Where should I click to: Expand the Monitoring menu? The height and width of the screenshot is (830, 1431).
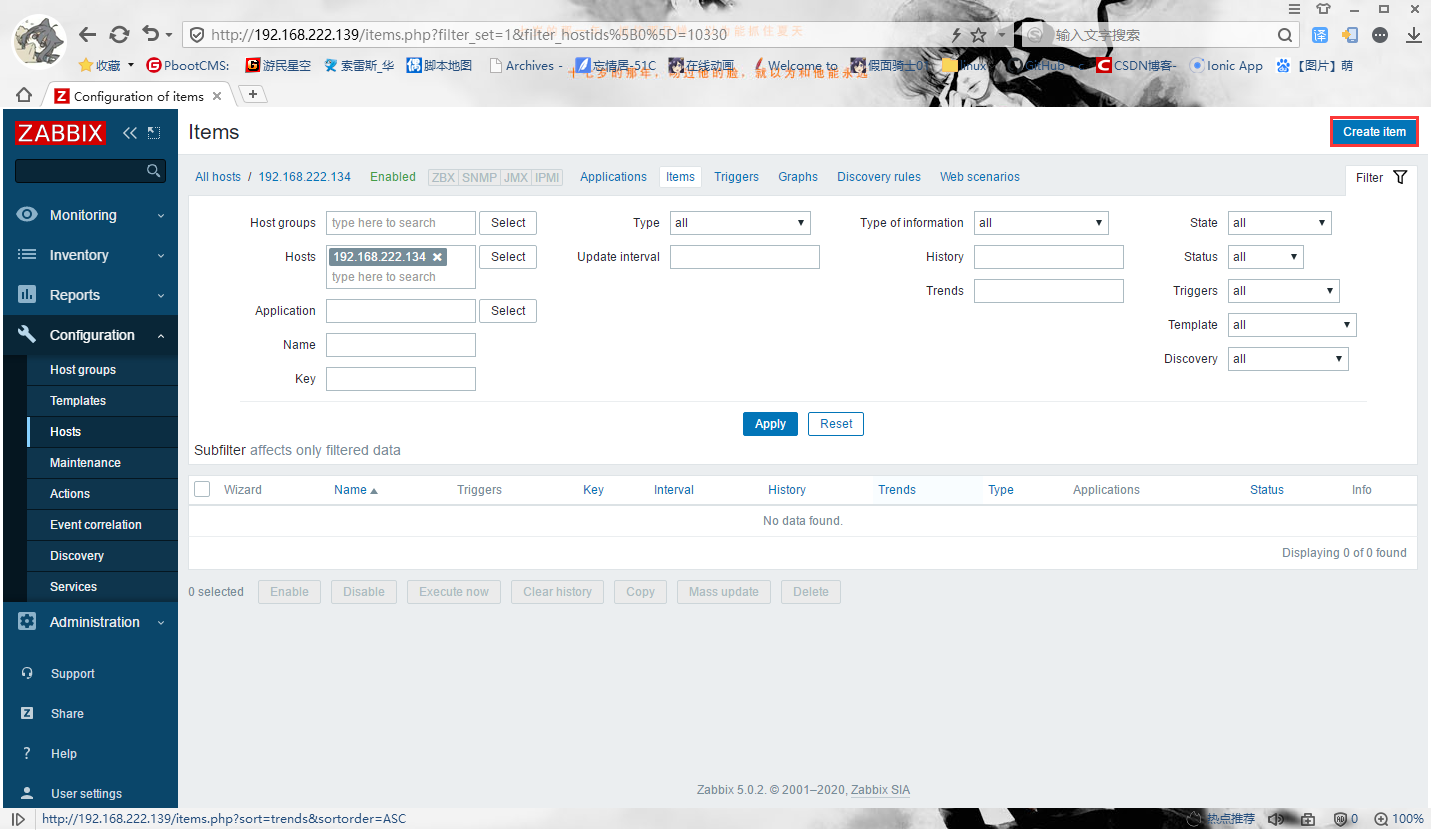90,215
